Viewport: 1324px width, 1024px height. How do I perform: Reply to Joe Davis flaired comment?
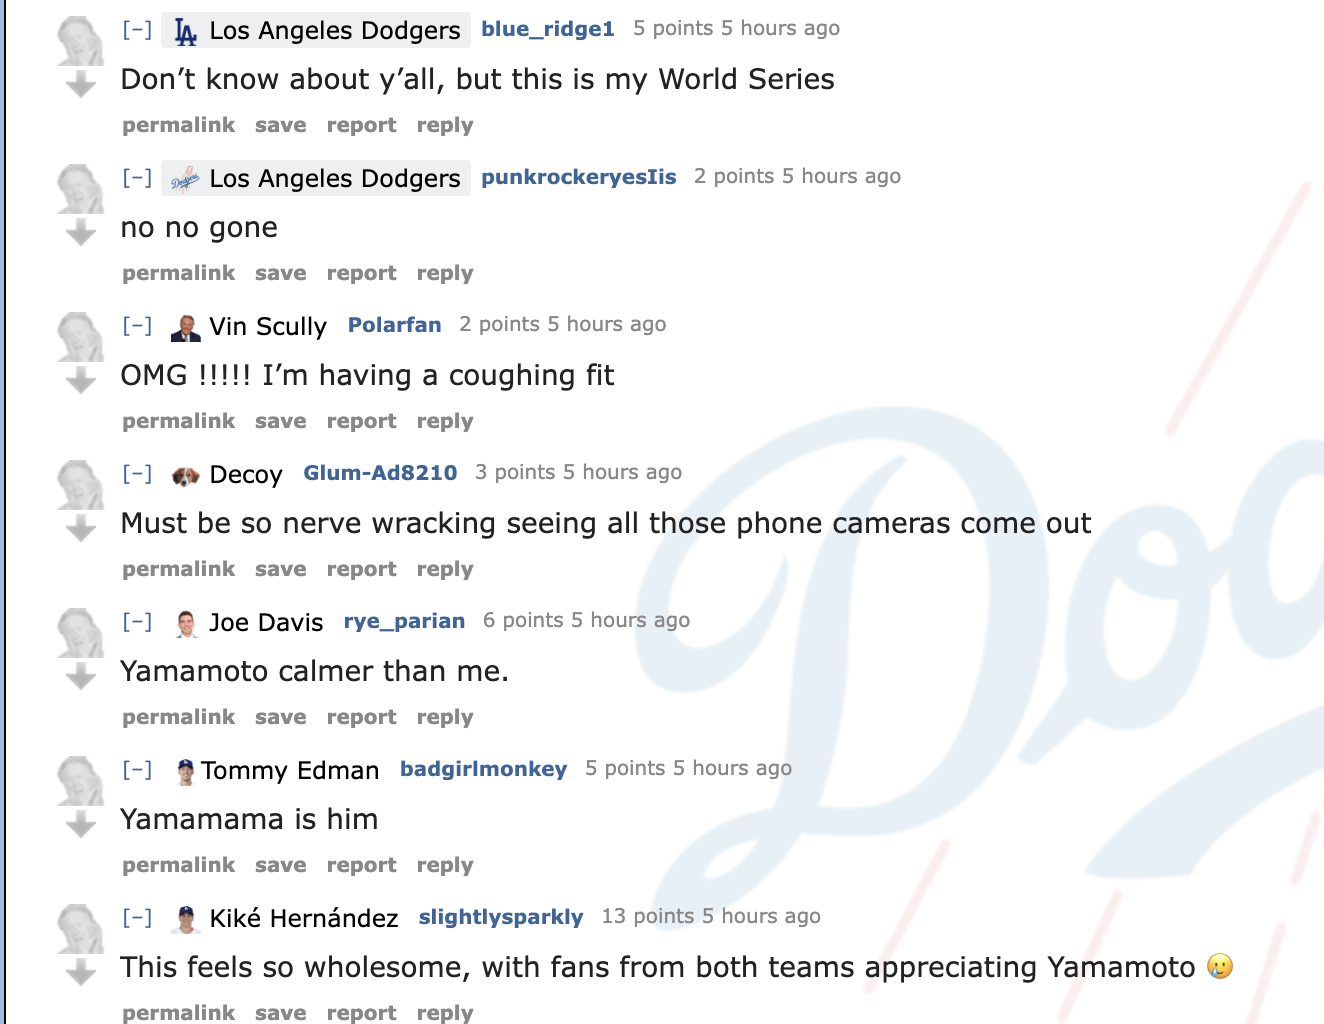pyautogui.click(x=444, y=716)
